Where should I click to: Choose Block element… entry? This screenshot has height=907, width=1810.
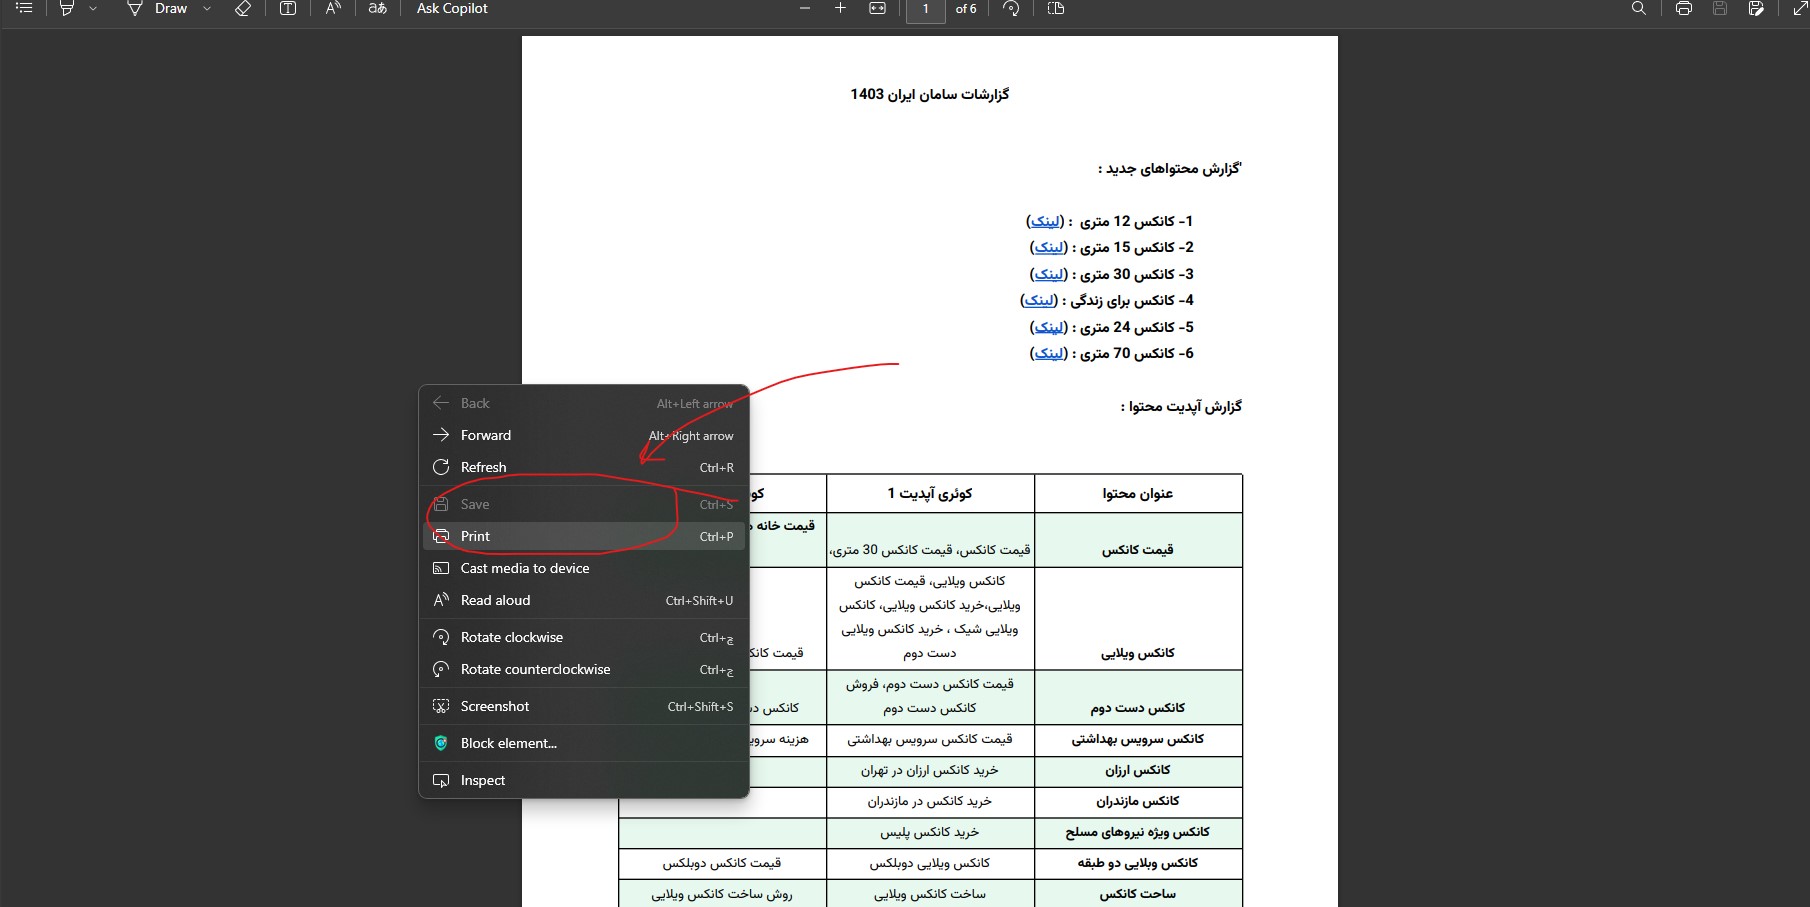click(x=584, y=743)
